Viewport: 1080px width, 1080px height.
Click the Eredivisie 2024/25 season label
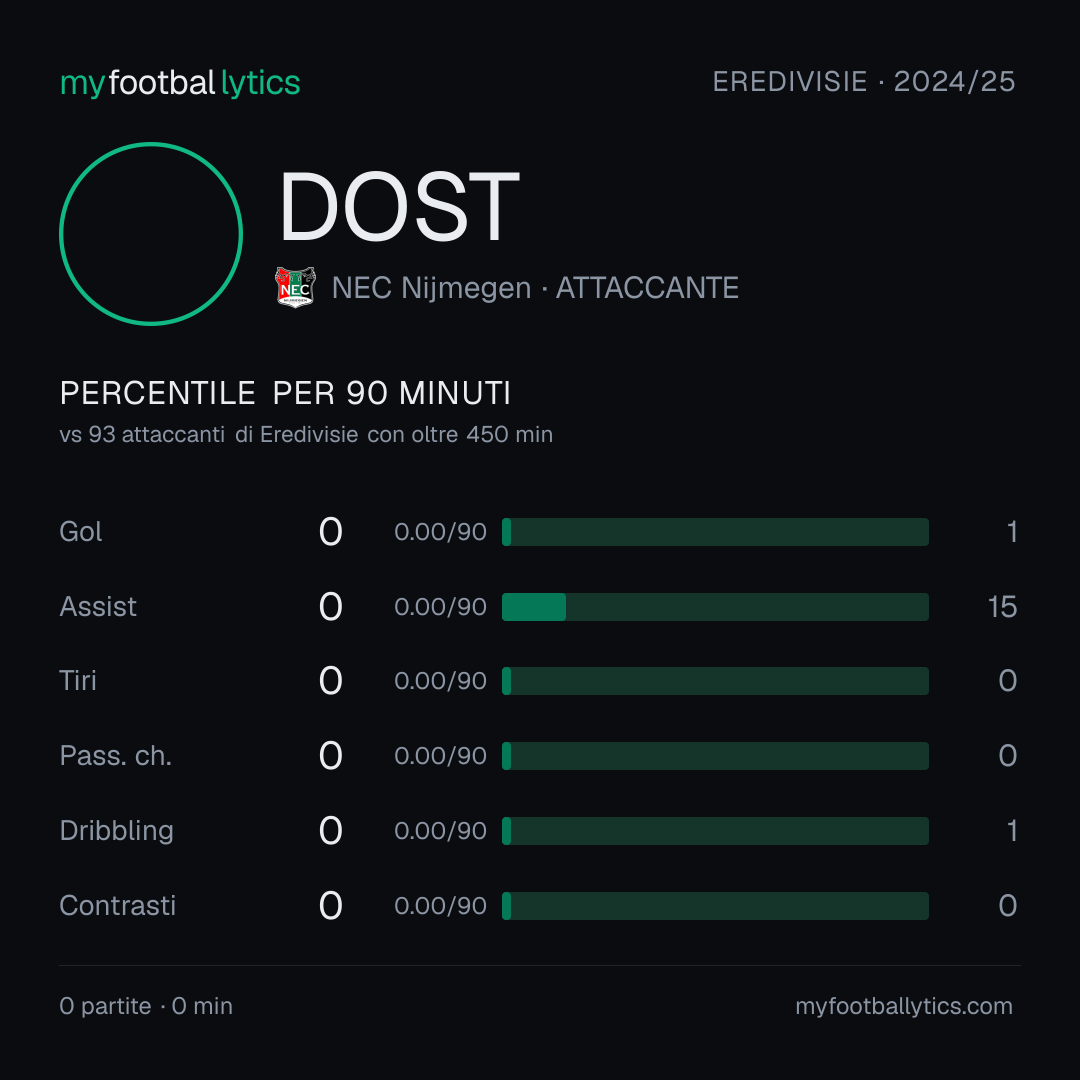(x=864, y=81)
